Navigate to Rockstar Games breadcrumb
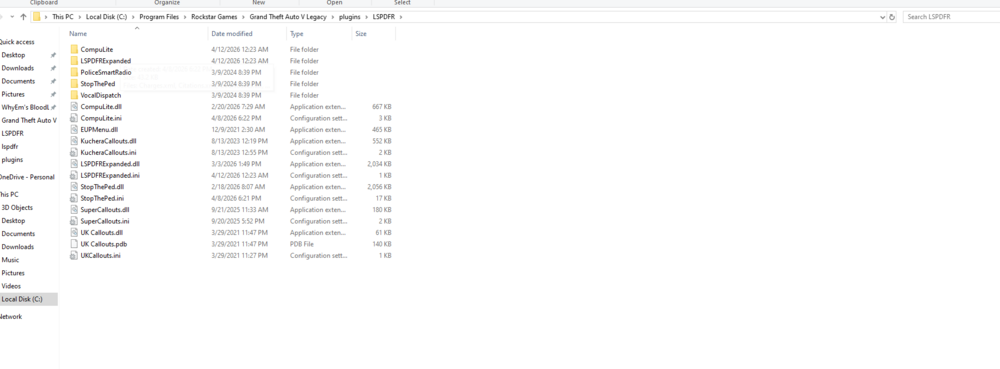1000x369 pixels. tap(214, 17)
